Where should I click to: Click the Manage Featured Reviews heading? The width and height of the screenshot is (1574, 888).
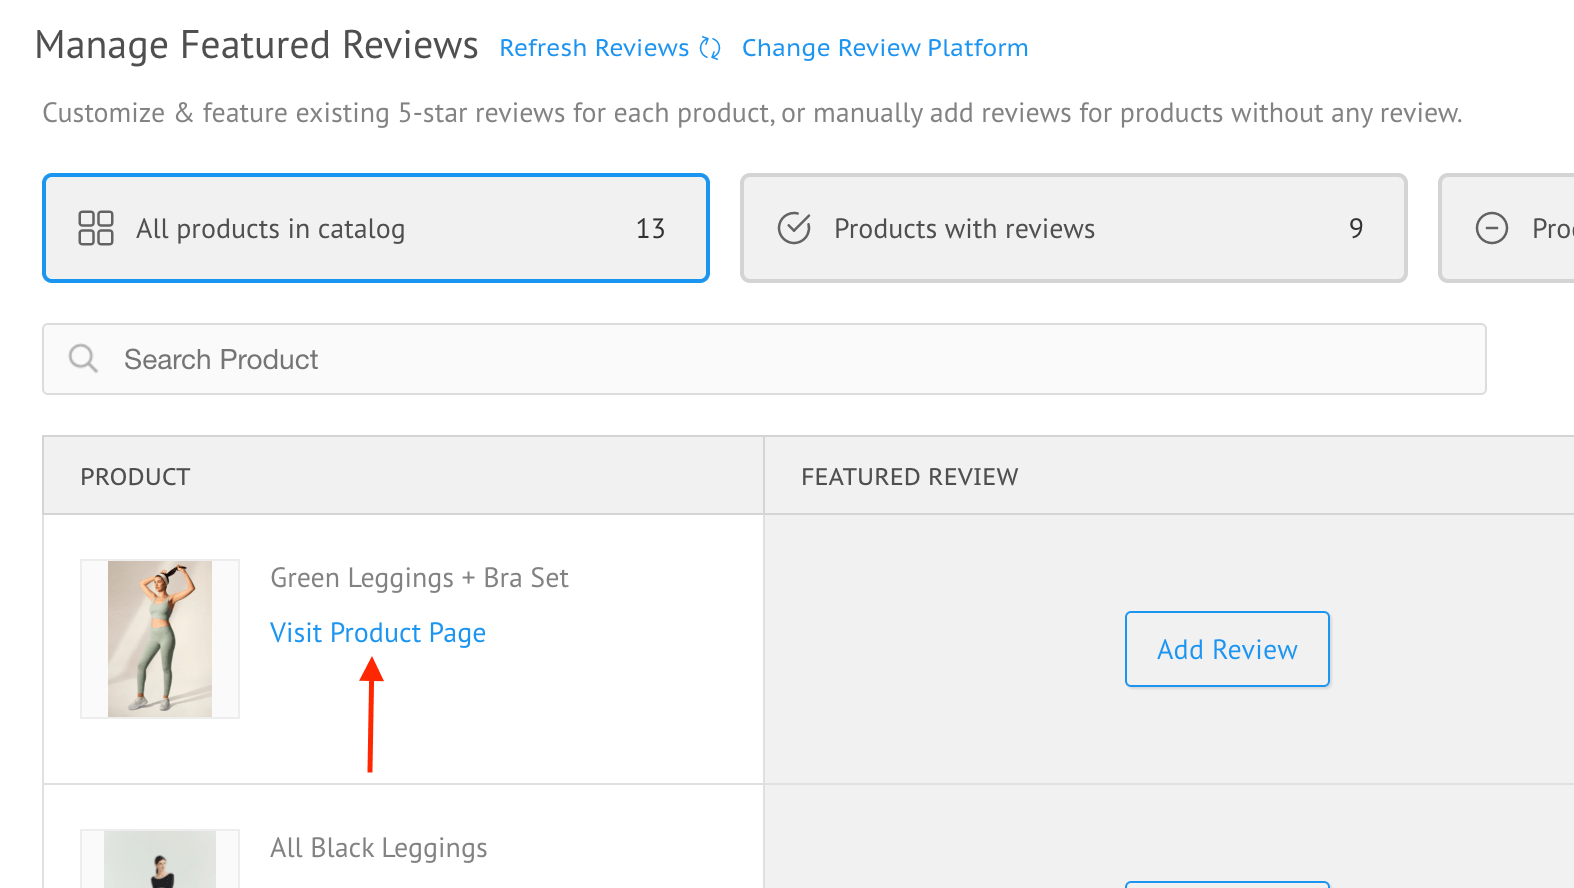pos(257,46)
